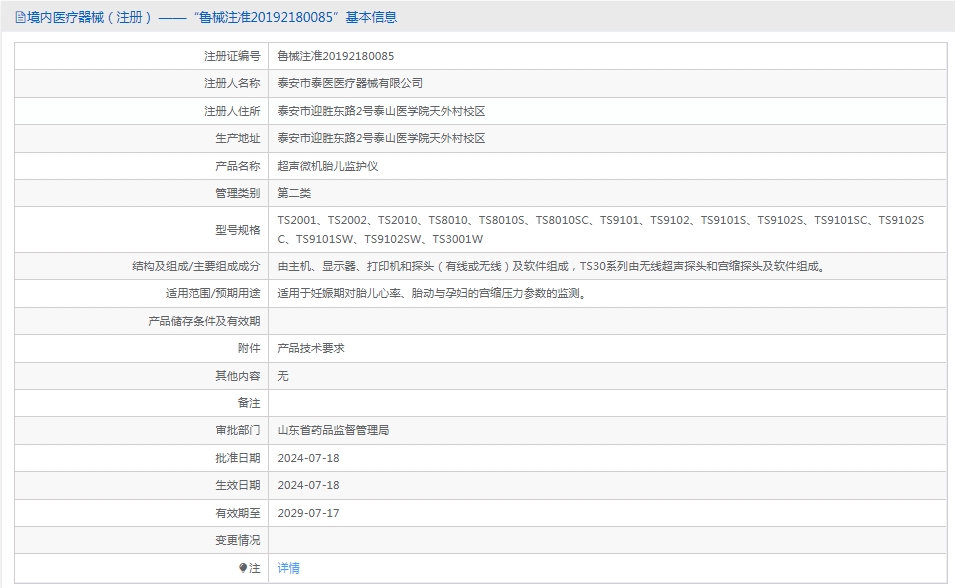Select company name 泰安市泰医医疗器械有限公司
This screenshot has width=955, height=588.
point(350,83)
